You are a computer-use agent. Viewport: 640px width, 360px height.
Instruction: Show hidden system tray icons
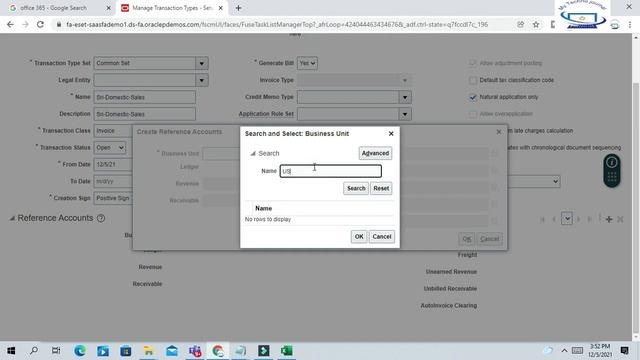pos(564,350)
